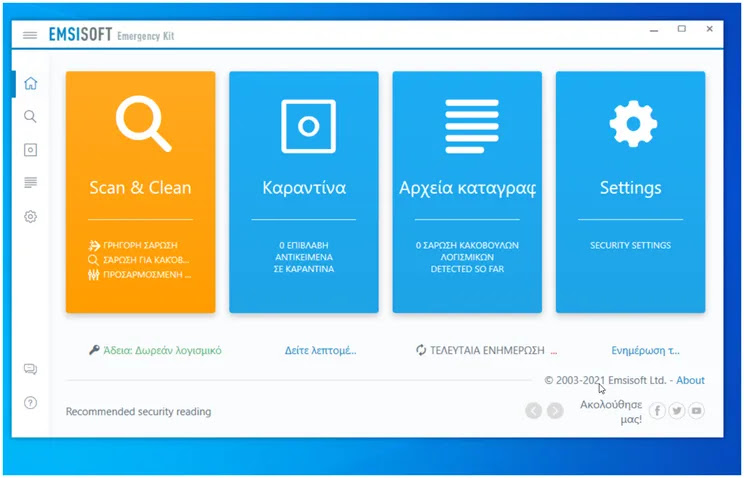Open Scan via sidebar magnifier icon
Image resolution: width=744 pixels, height=478 pixels.
point(30,116)
